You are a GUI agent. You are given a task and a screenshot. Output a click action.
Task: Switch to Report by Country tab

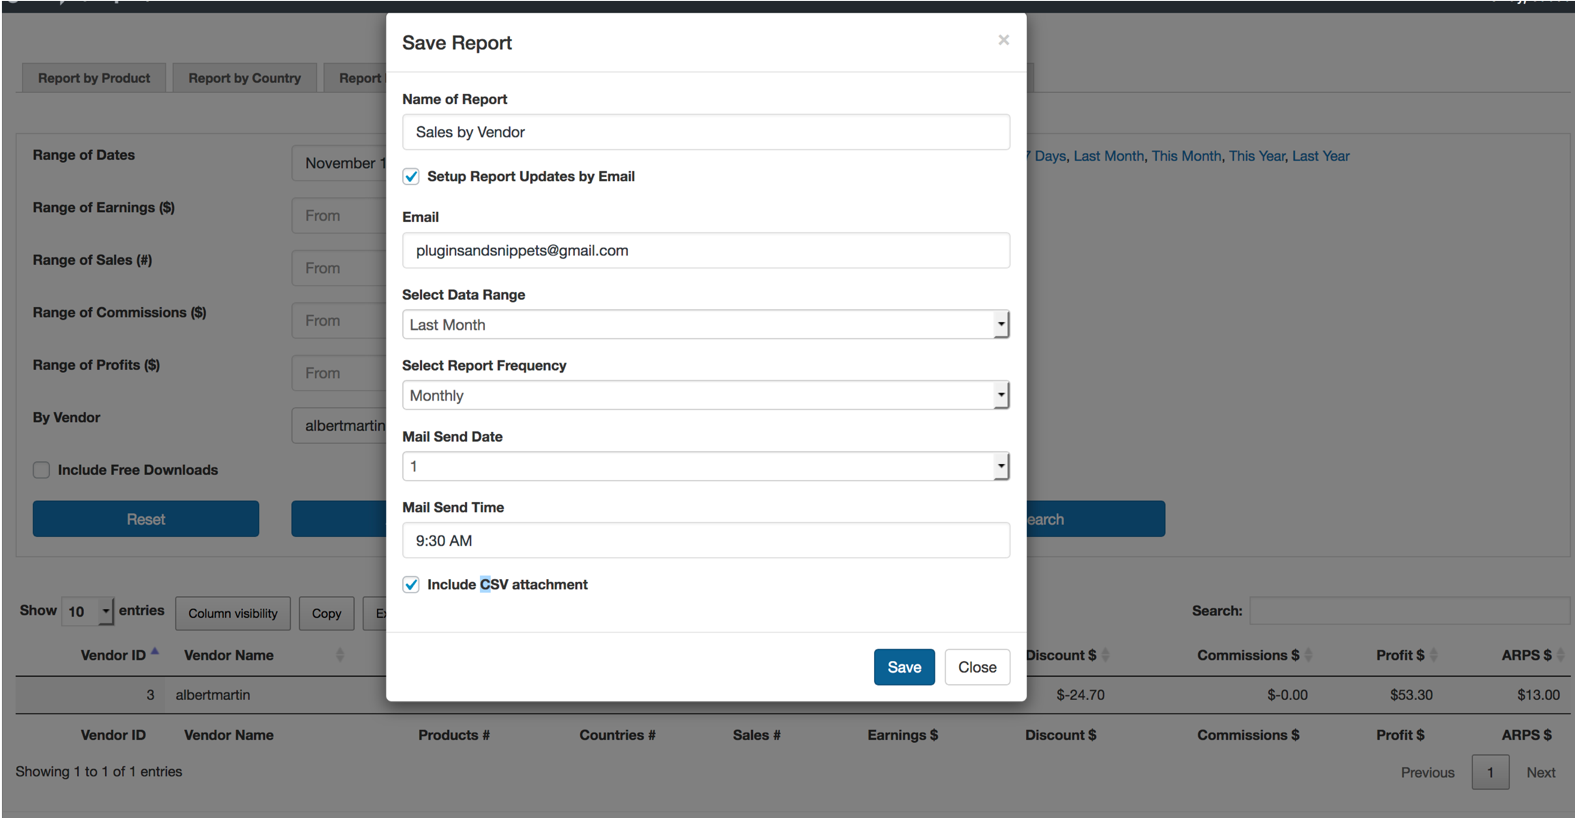[x=245, y=78]
